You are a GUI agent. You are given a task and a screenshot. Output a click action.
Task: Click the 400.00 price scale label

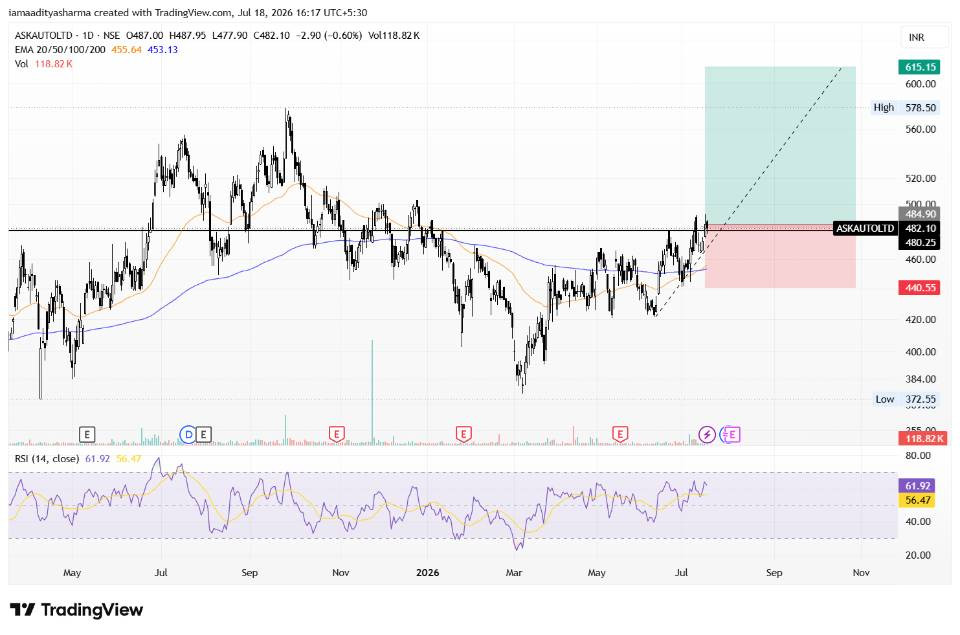pos(921,352)
